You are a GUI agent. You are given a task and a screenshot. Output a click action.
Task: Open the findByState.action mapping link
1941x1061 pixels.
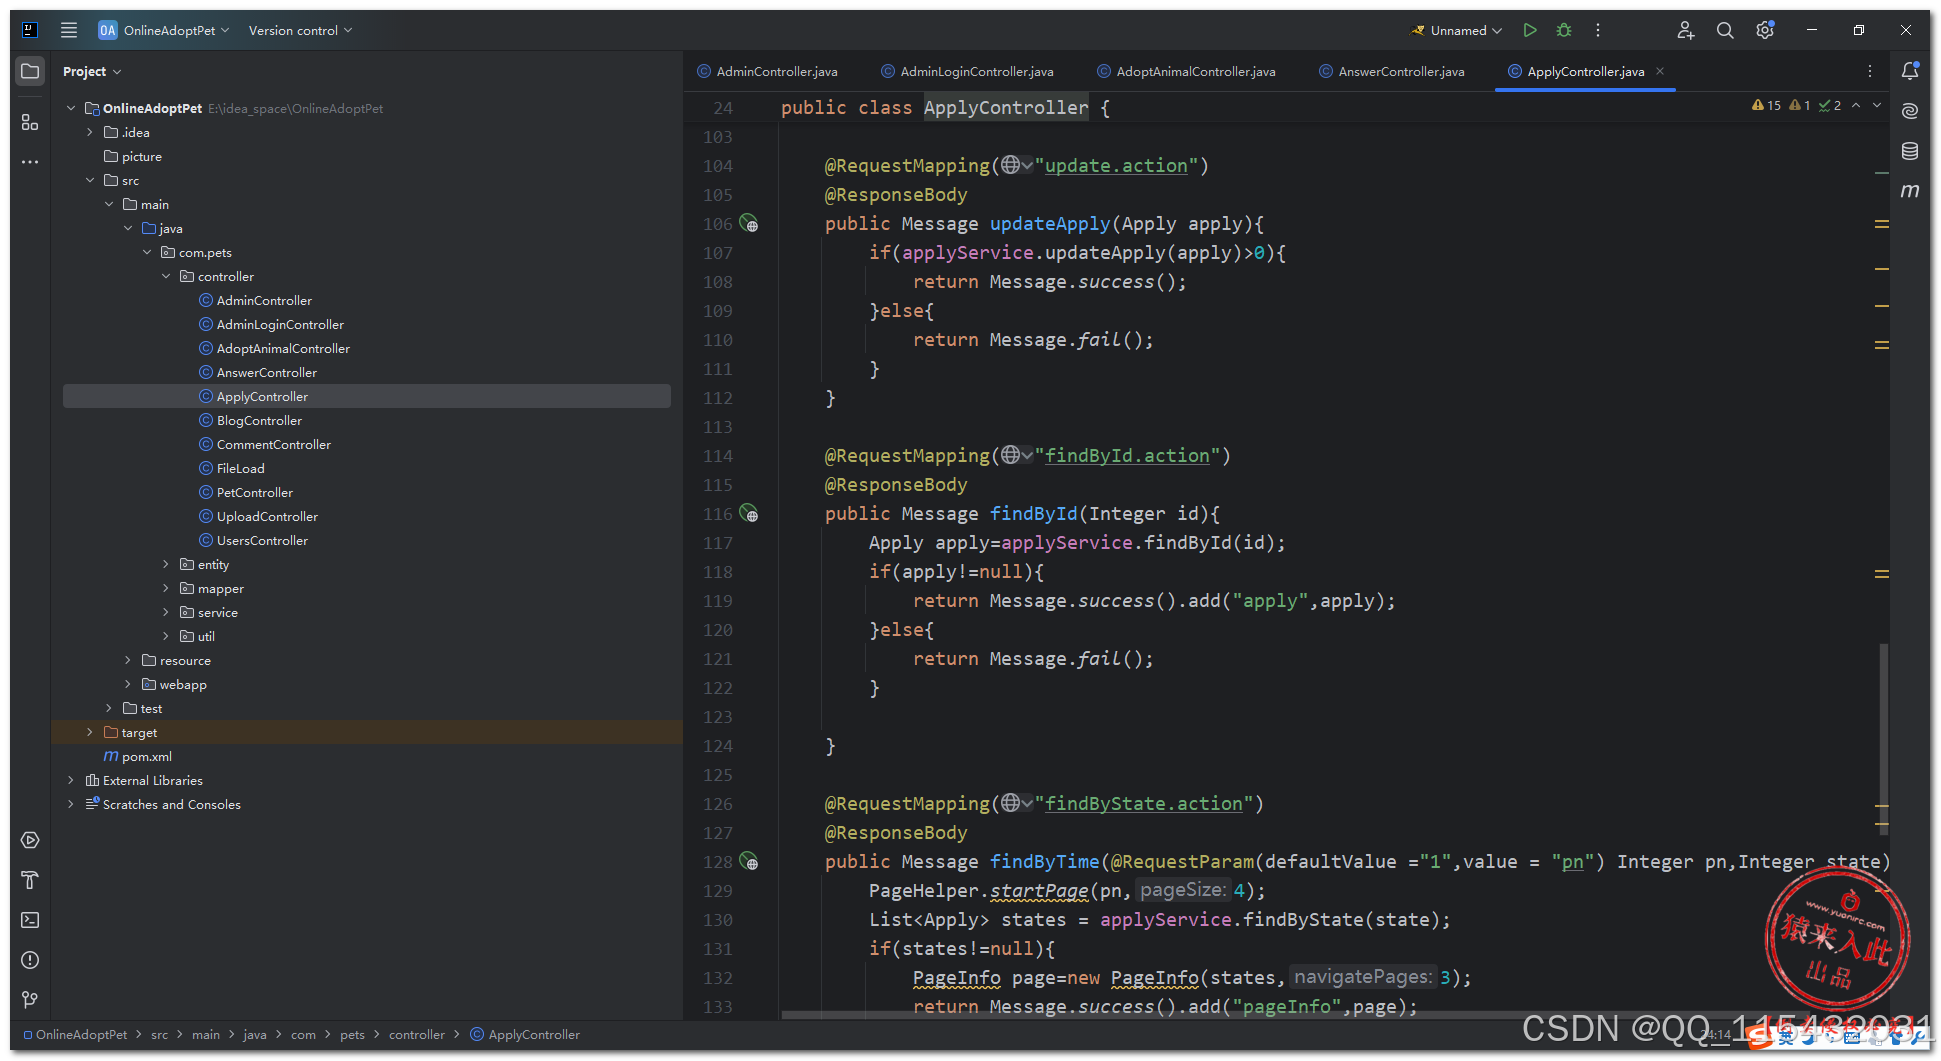click(1144, 804)
